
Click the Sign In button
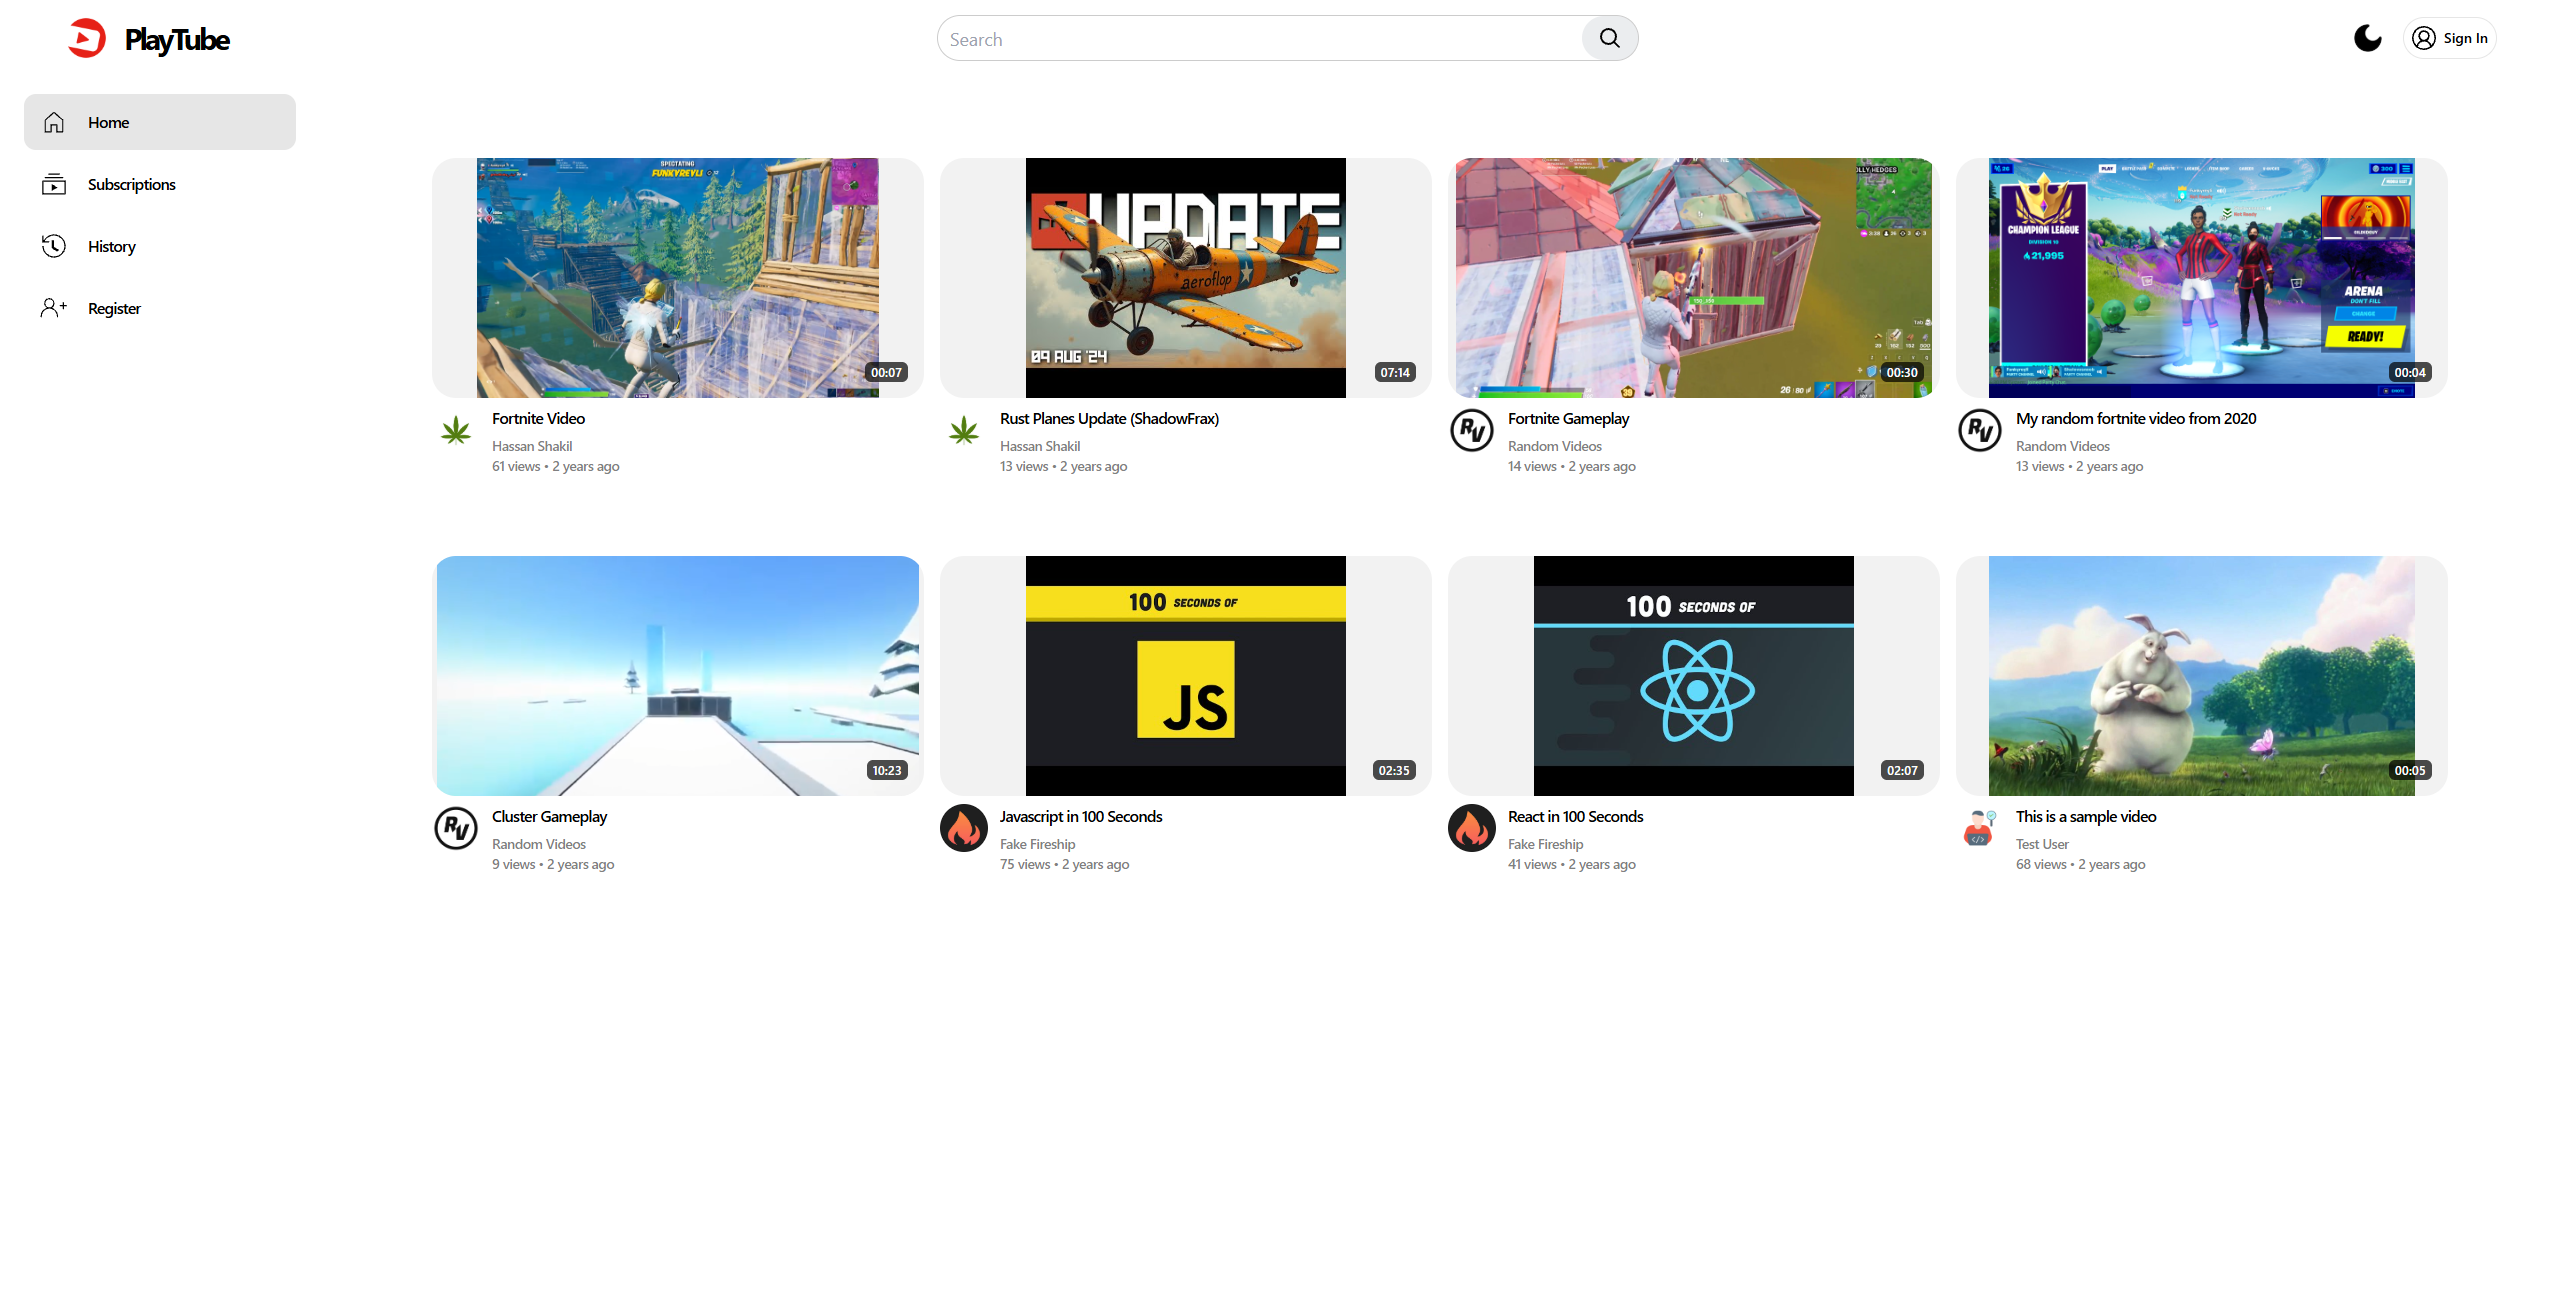coord(2450,38)
